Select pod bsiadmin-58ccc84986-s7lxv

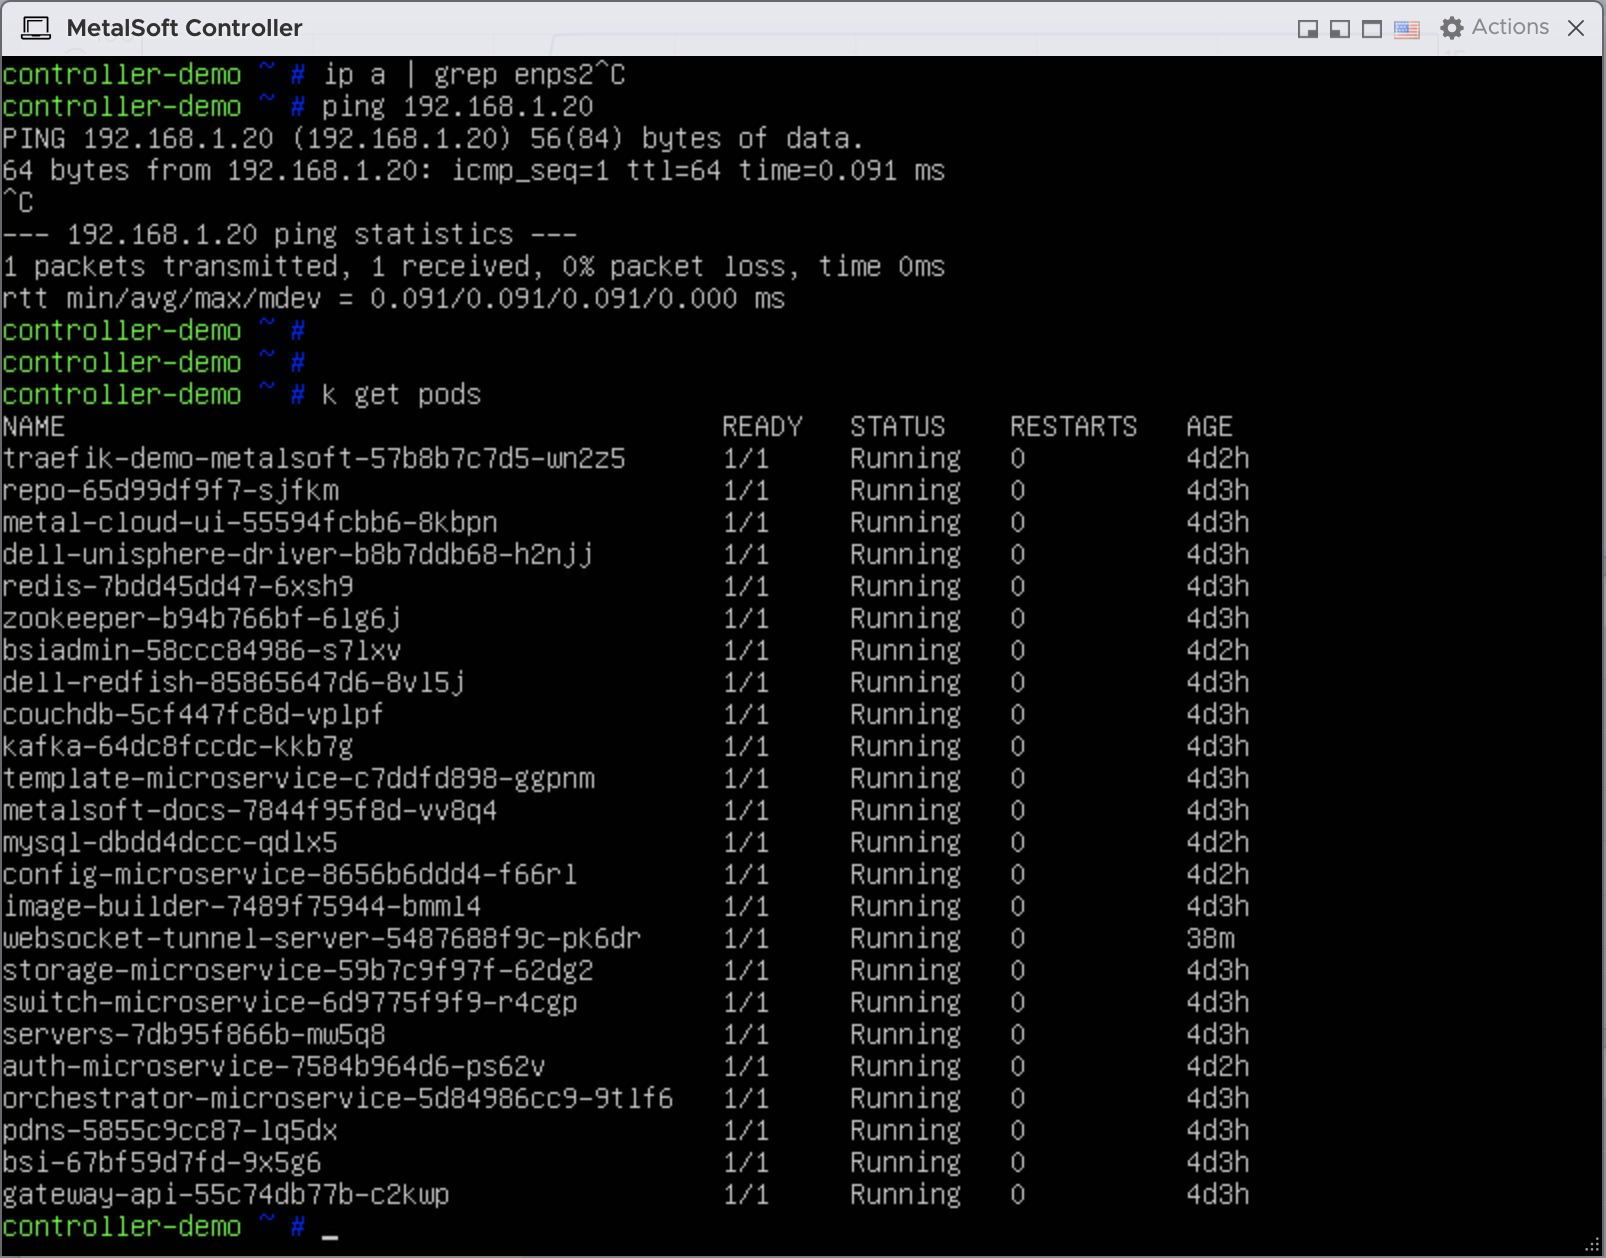coord(202,651)
